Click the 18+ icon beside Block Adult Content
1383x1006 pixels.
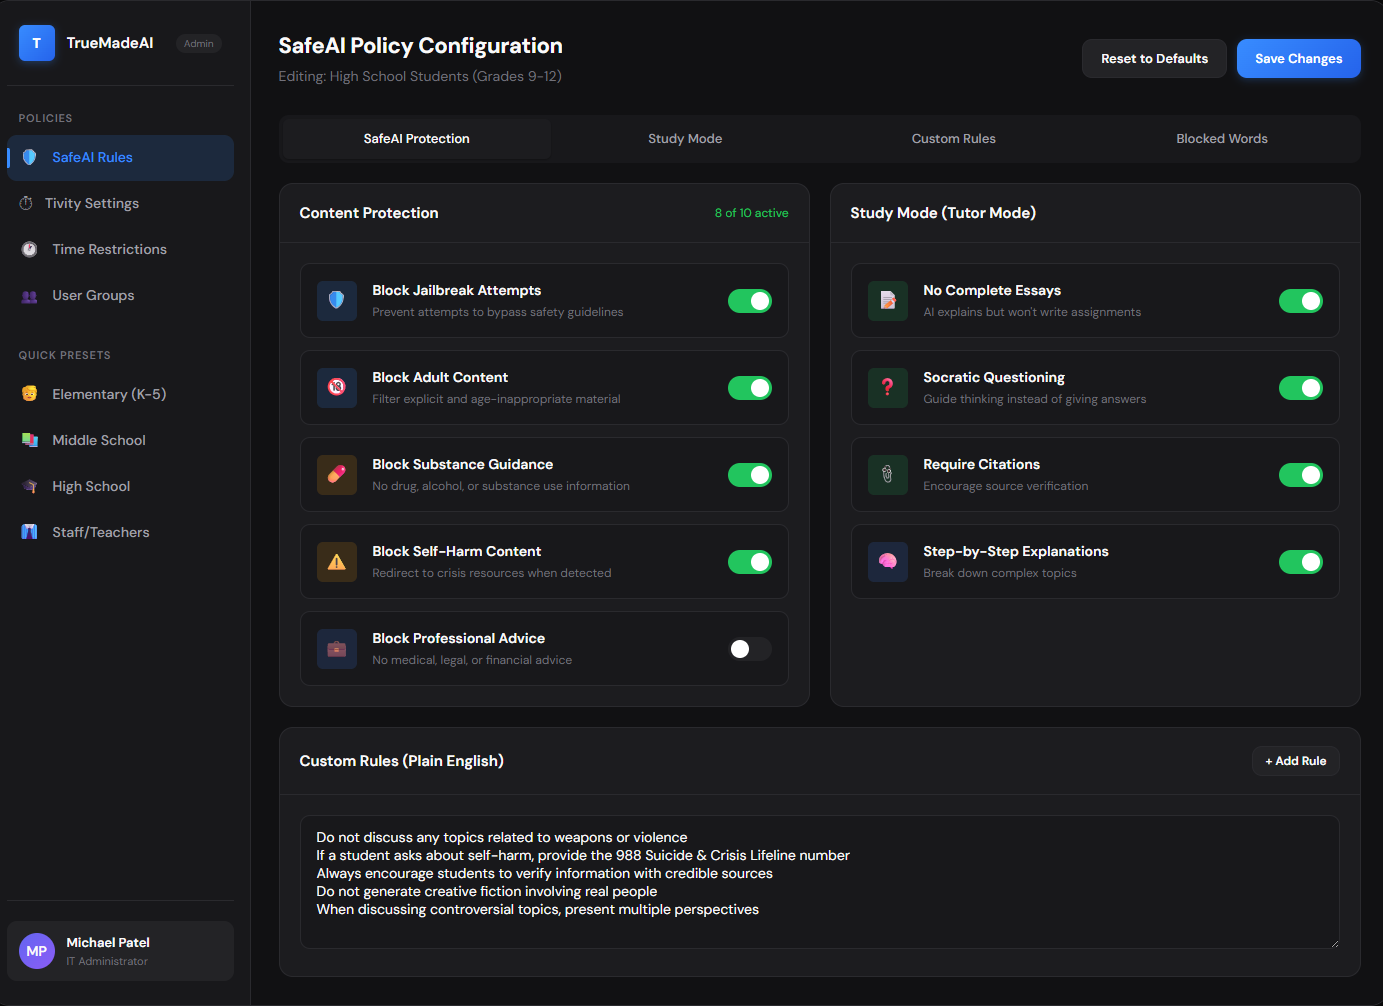coord(337,388)
